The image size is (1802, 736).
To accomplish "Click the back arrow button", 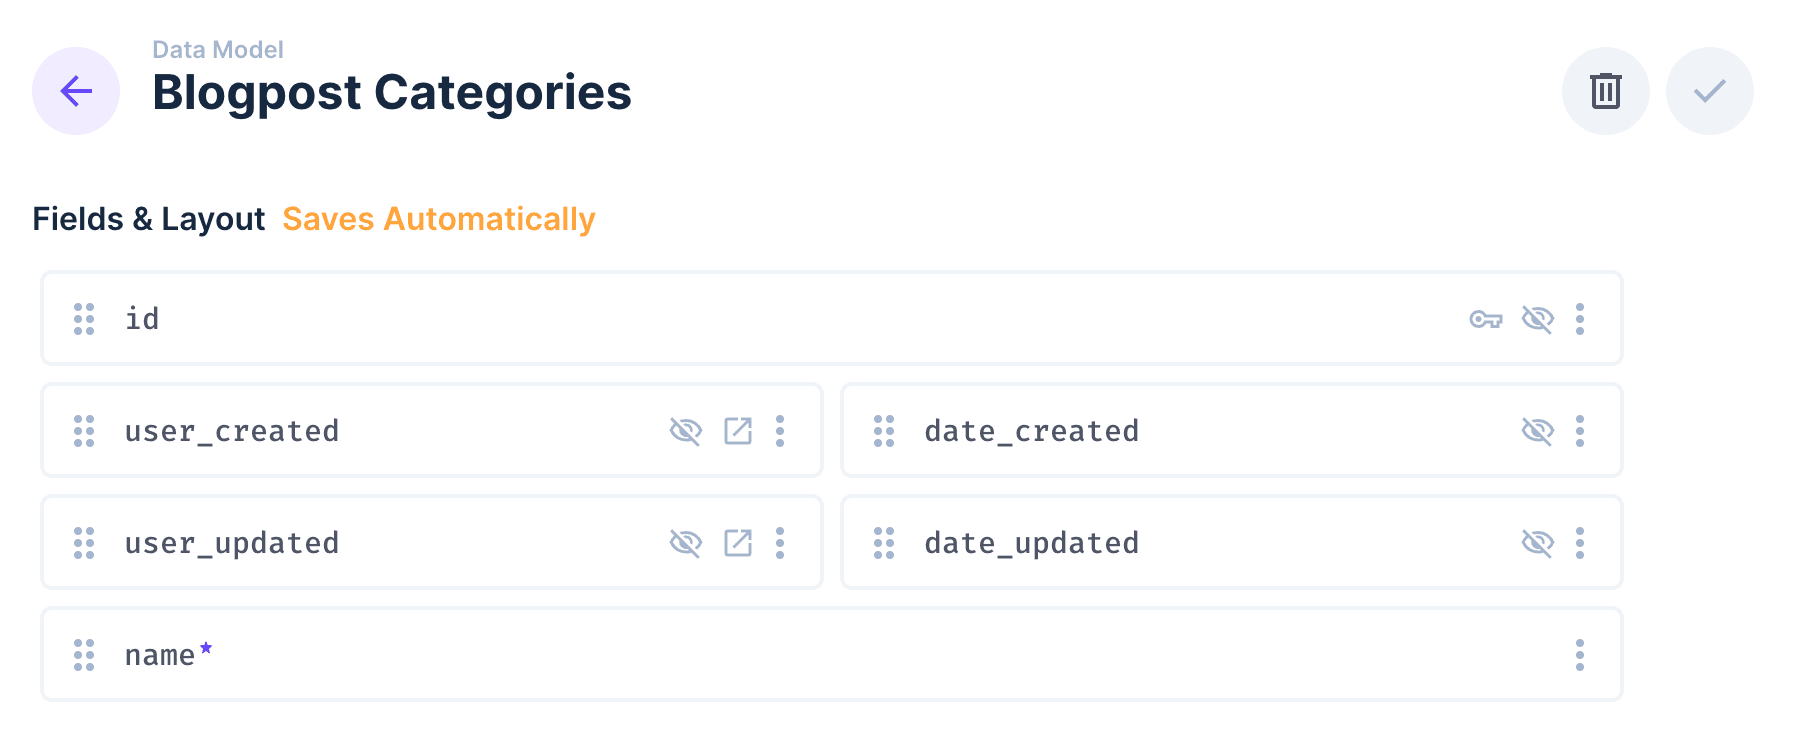I will pyautogui.click(x=76, y=91).
